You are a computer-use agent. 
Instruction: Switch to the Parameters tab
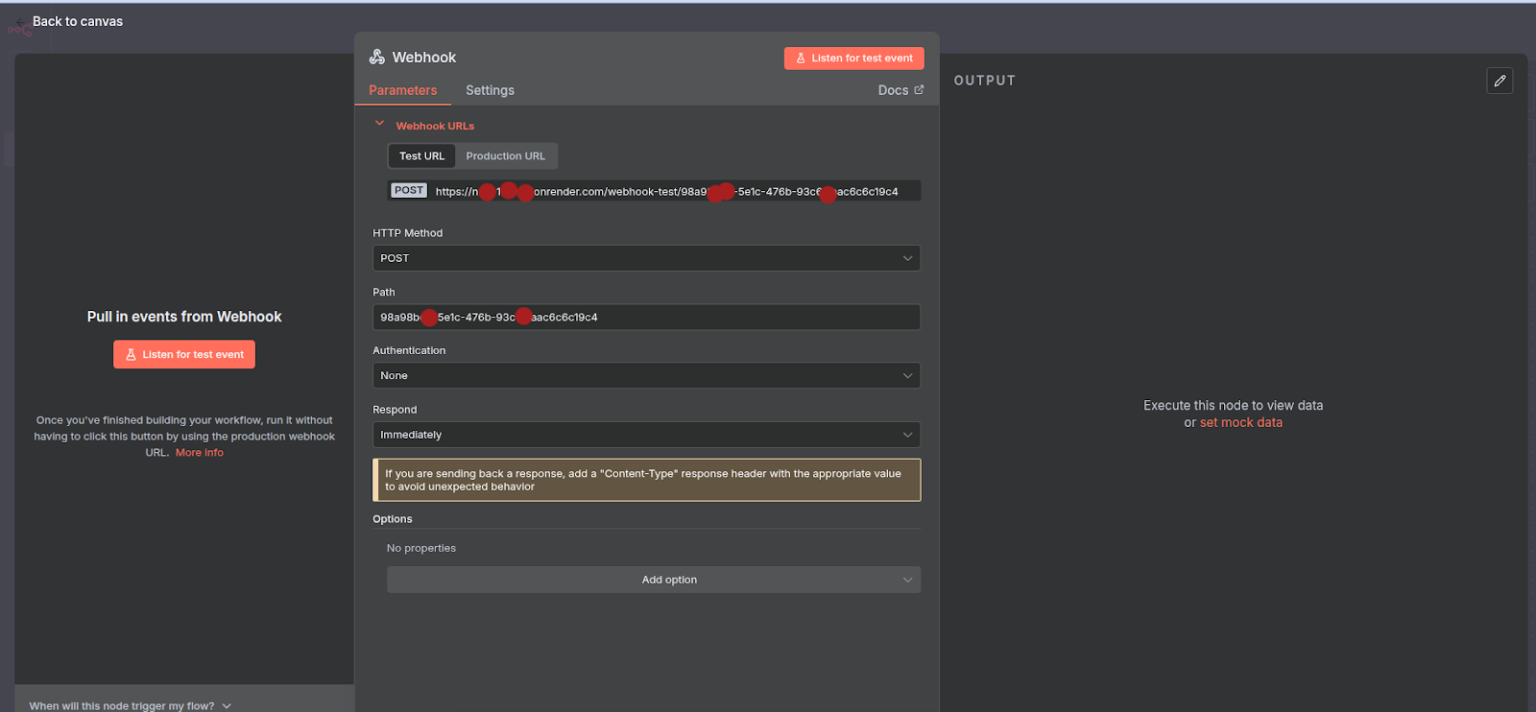pos(403,90)
